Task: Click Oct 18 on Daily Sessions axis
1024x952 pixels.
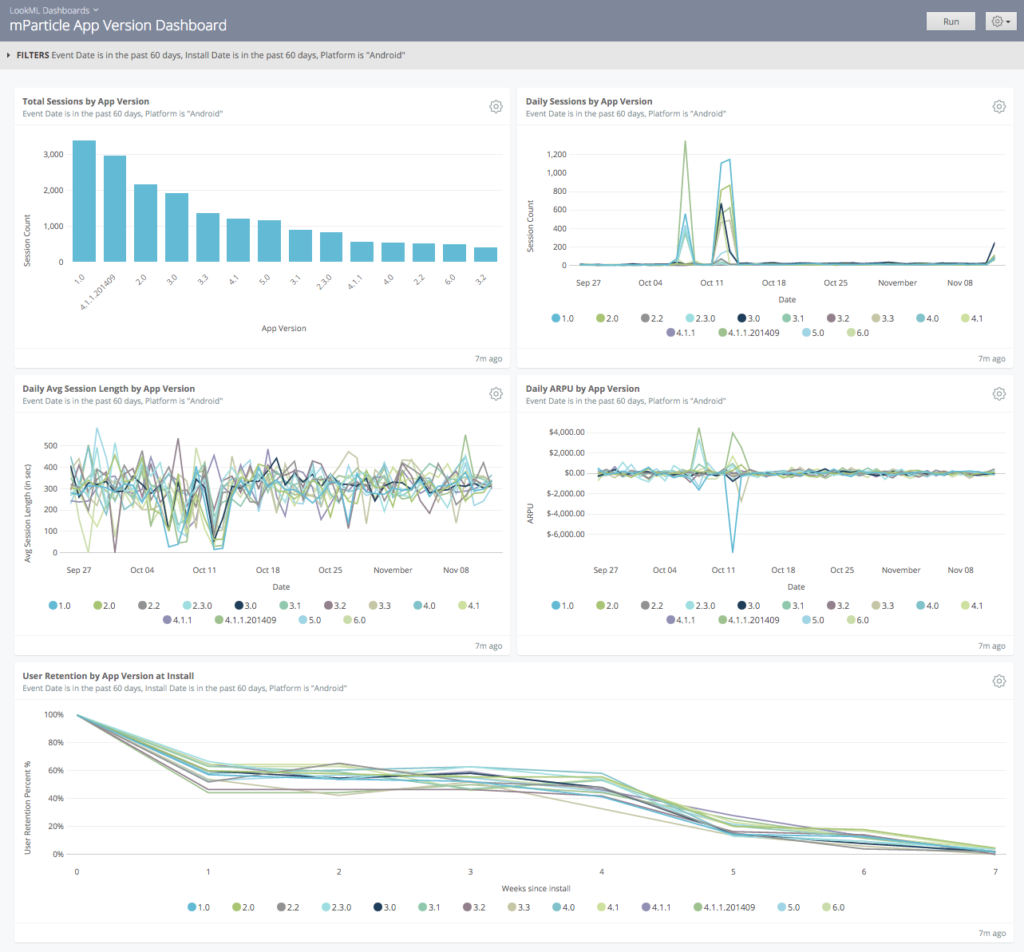Action: (x=773, y=283)
